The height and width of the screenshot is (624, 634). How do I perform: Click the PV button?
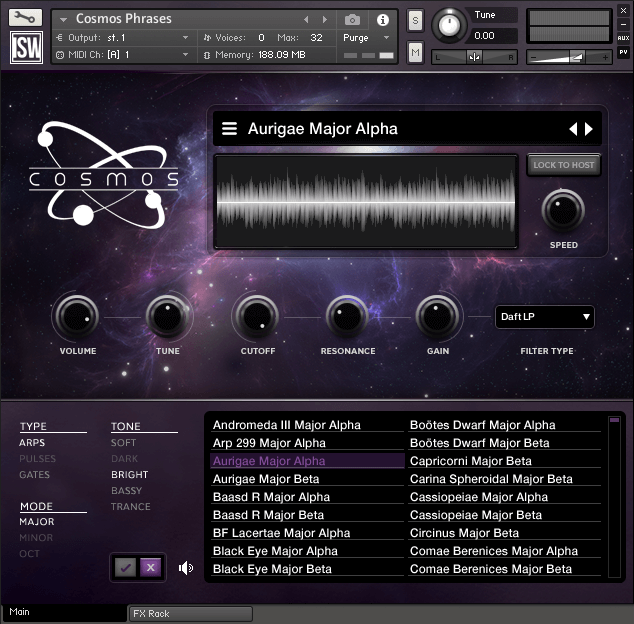tap(623, 52)
